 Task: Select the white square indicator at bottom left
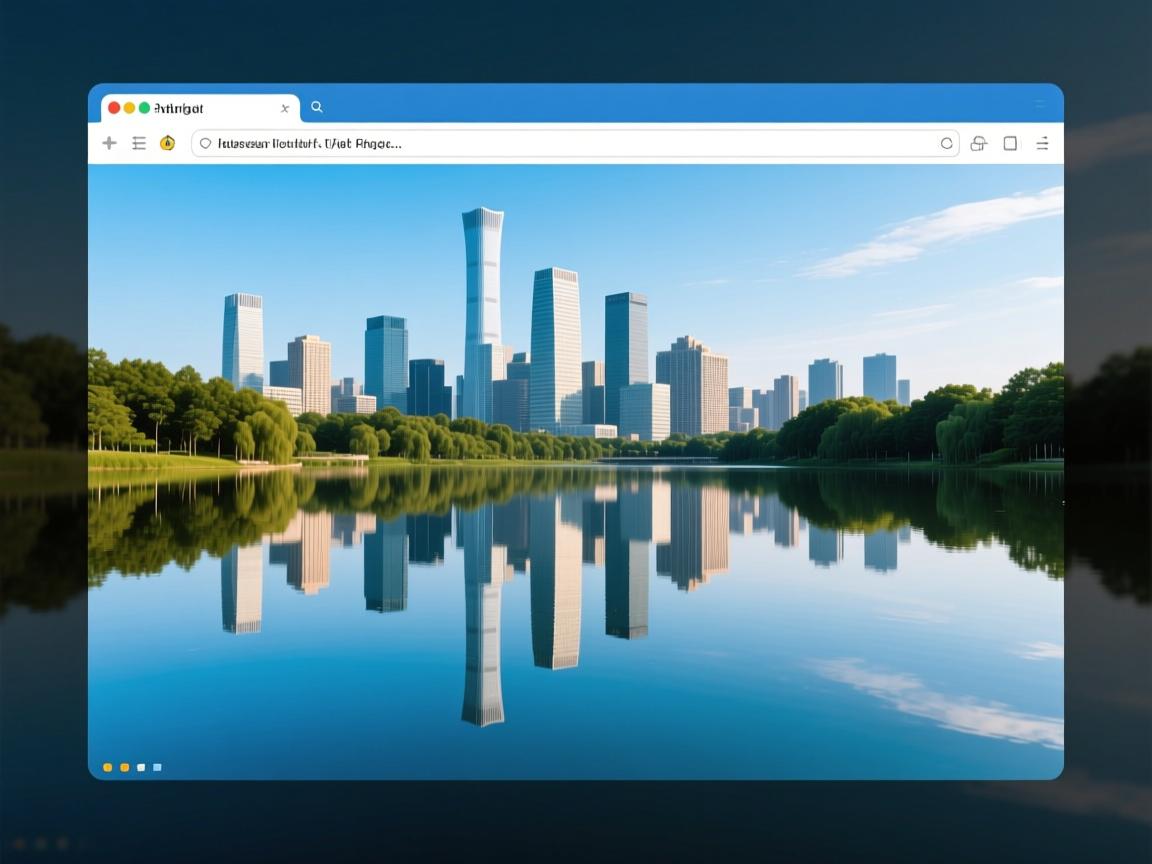(141, 768)
